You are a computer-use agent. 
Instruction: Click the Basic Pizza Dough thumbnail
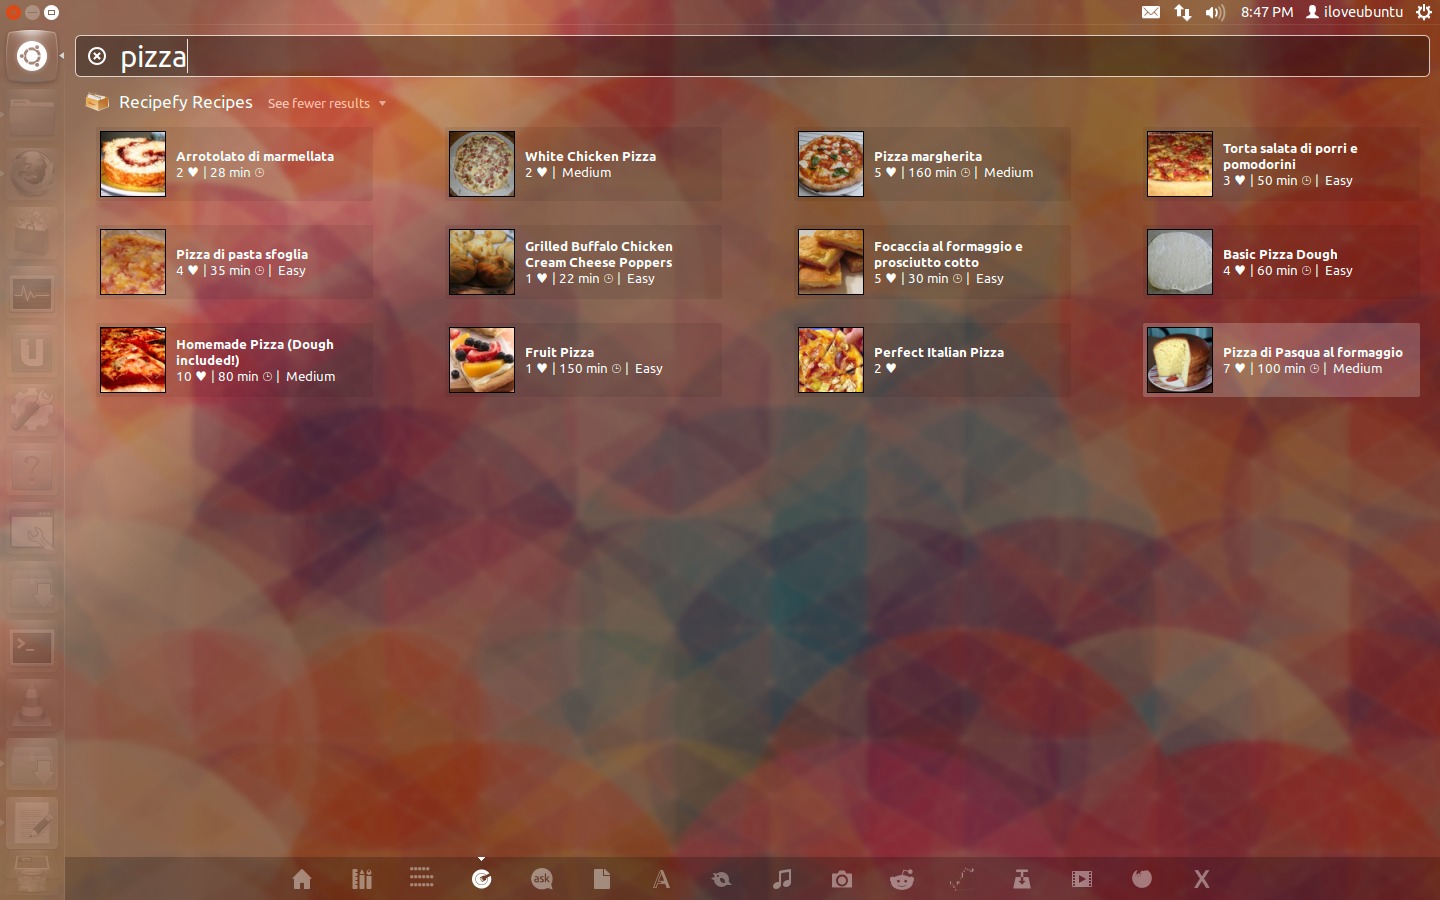pyautogui.click(x=1180, y=262)
